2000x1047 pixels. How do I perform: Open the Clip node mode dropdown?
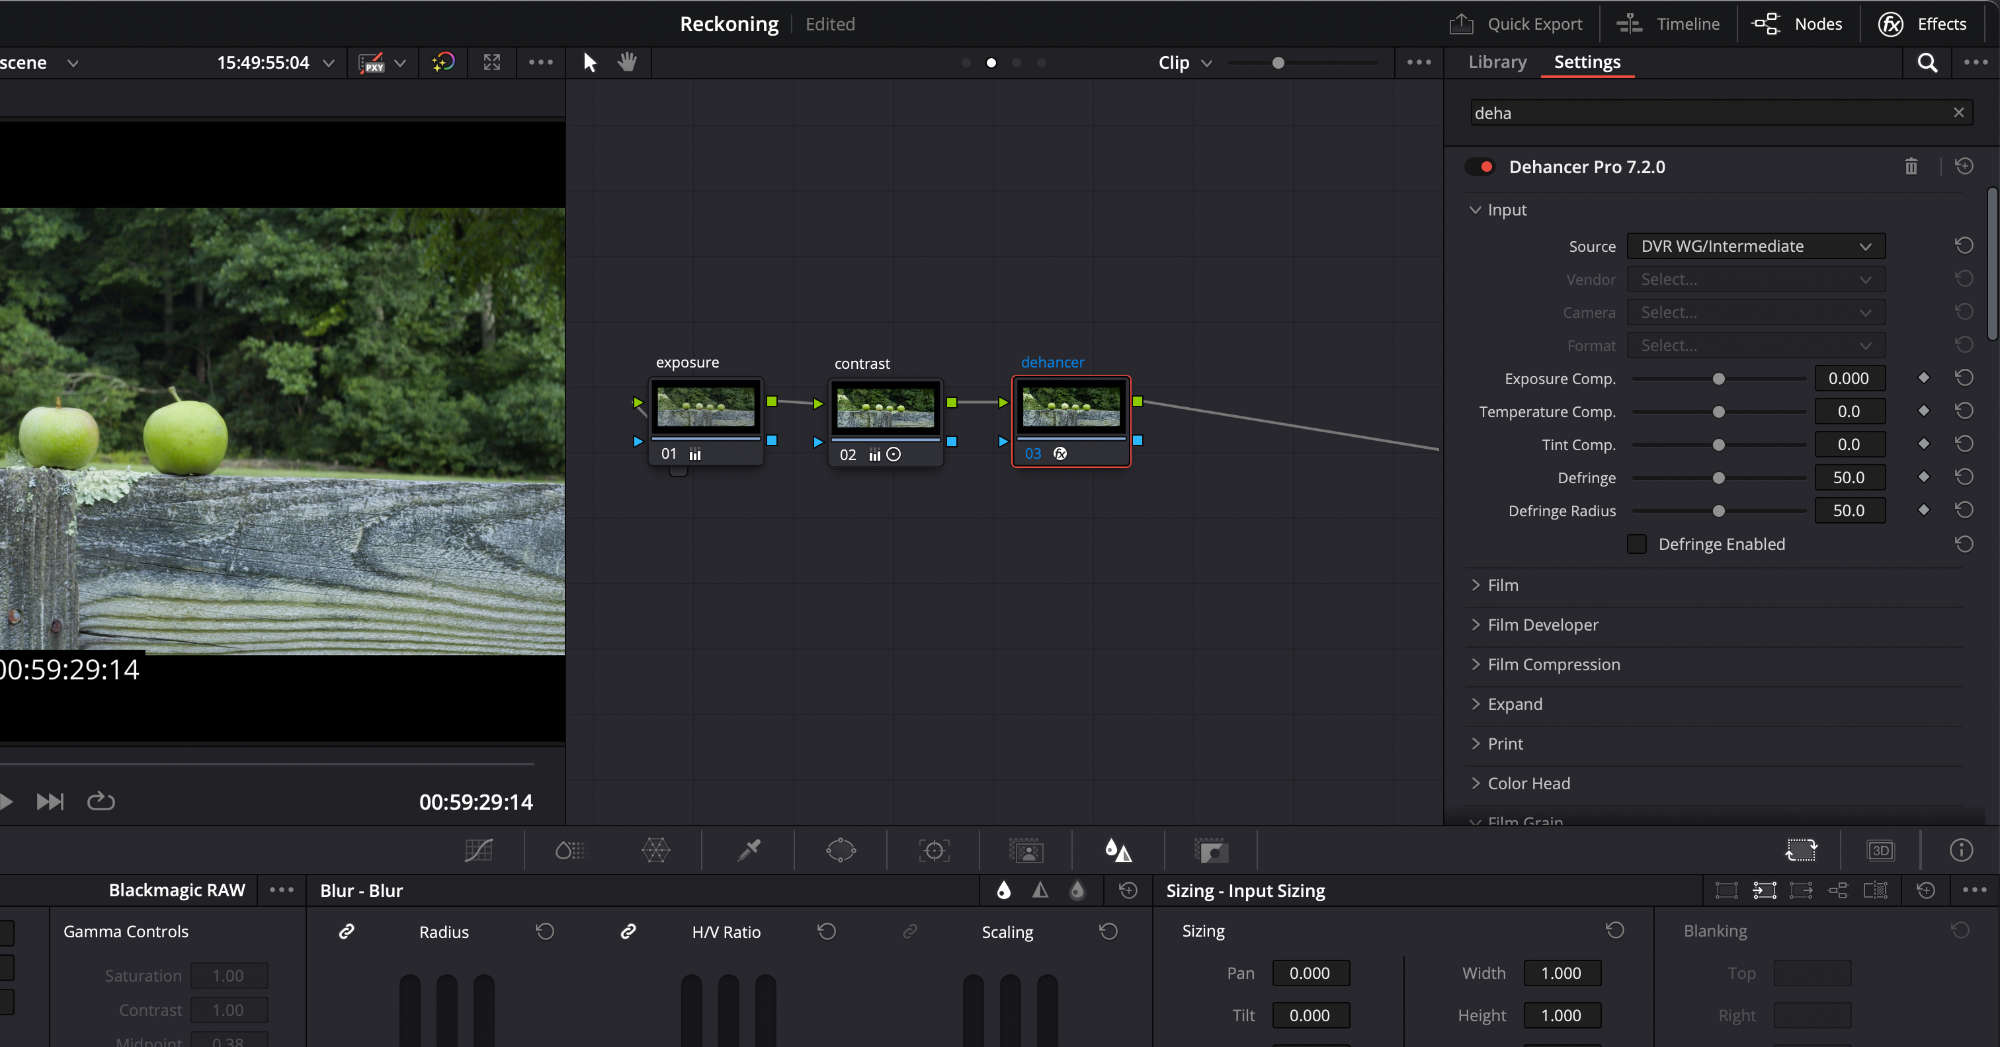[x=1185, y=63]
